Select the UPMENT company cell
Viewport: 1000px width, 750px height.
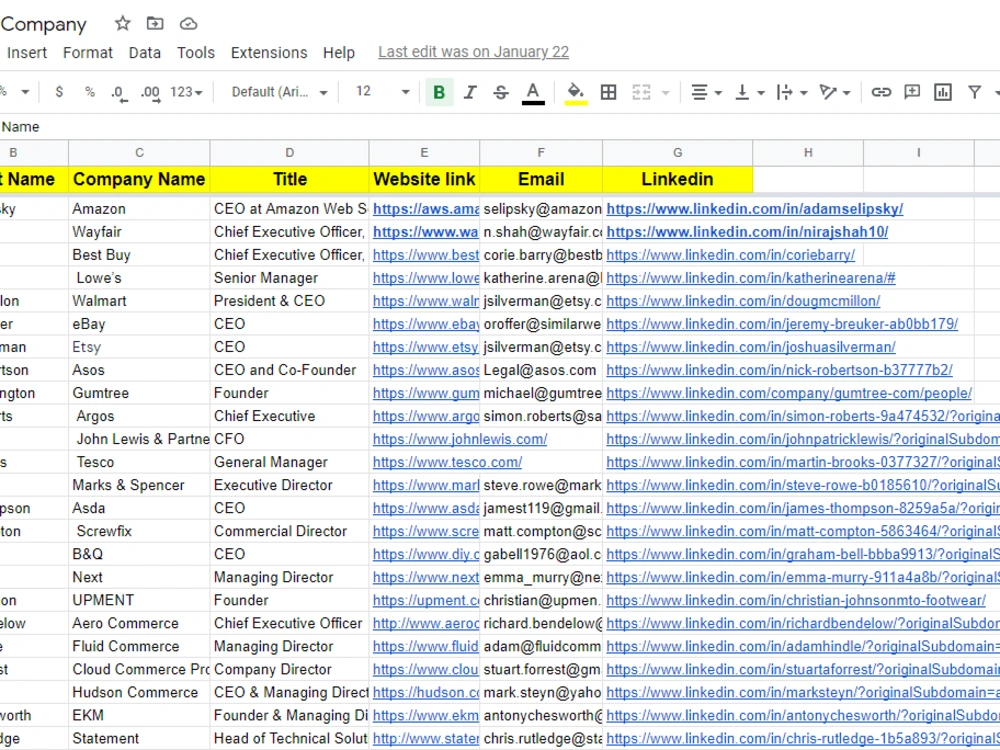[139, 600]
